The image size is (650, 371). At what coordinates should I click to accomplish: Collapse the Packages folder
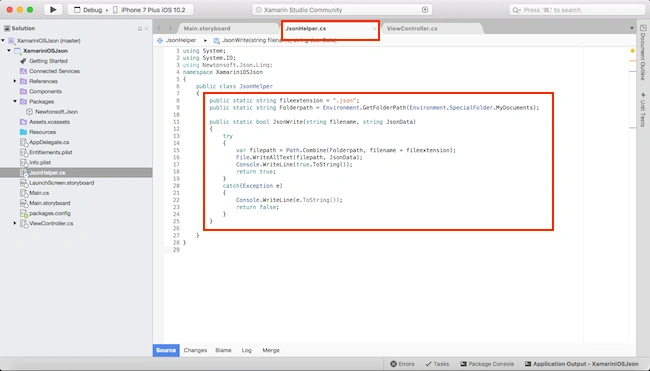coord(15,102)
